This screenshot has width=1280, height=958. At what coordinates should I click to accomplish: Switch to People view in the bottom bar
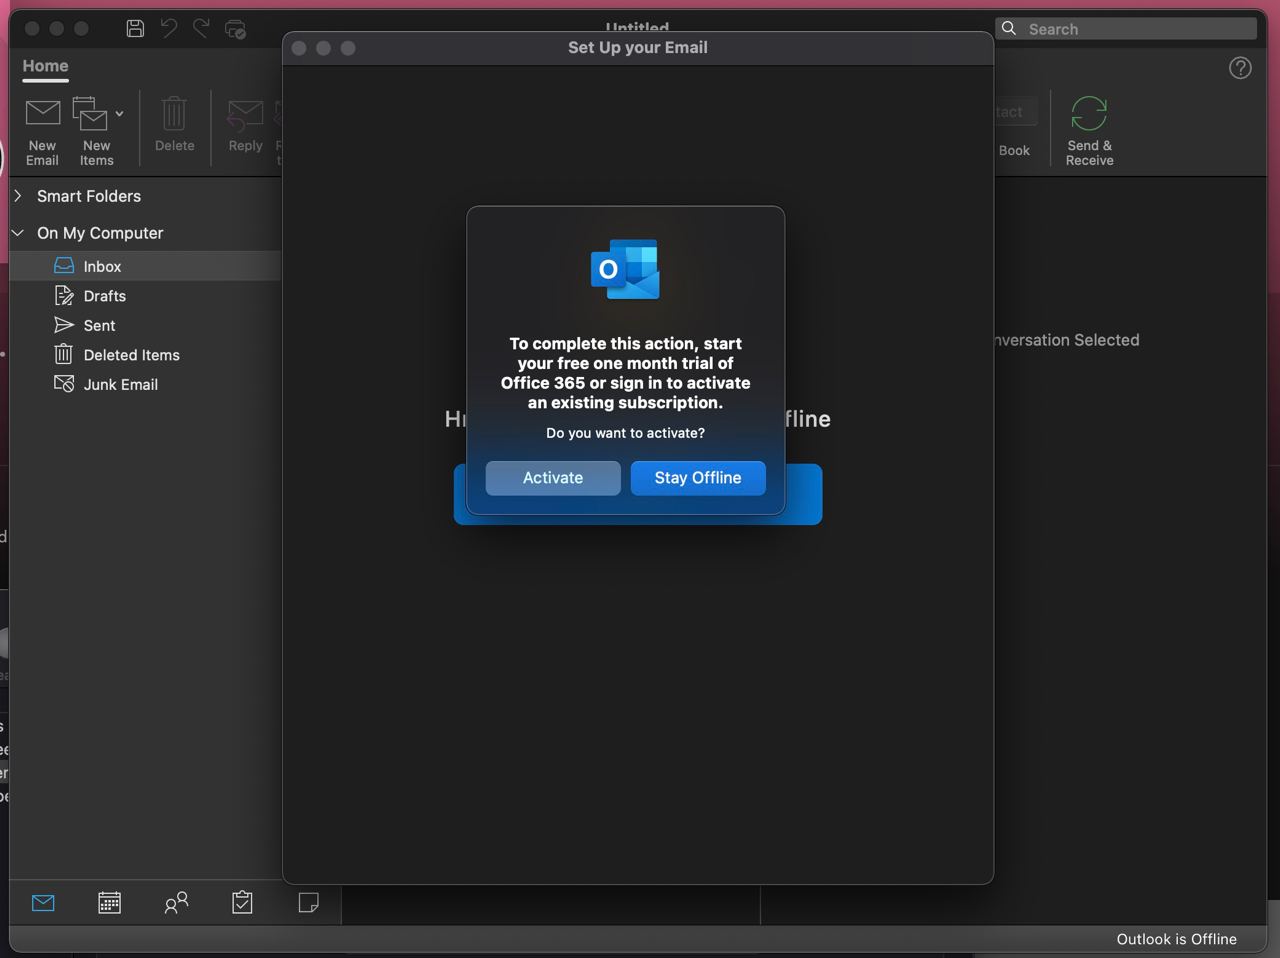[x=176, y=903]
